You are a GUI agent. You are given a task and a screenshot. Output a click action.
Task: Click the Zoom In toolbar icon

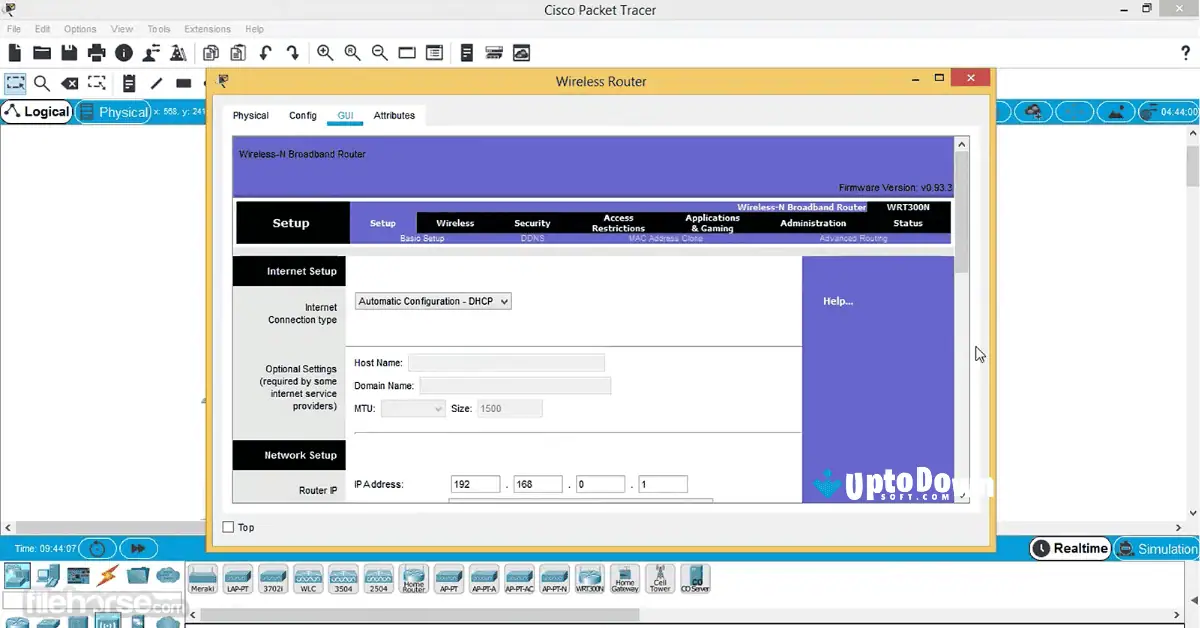[x=325, y=52]
